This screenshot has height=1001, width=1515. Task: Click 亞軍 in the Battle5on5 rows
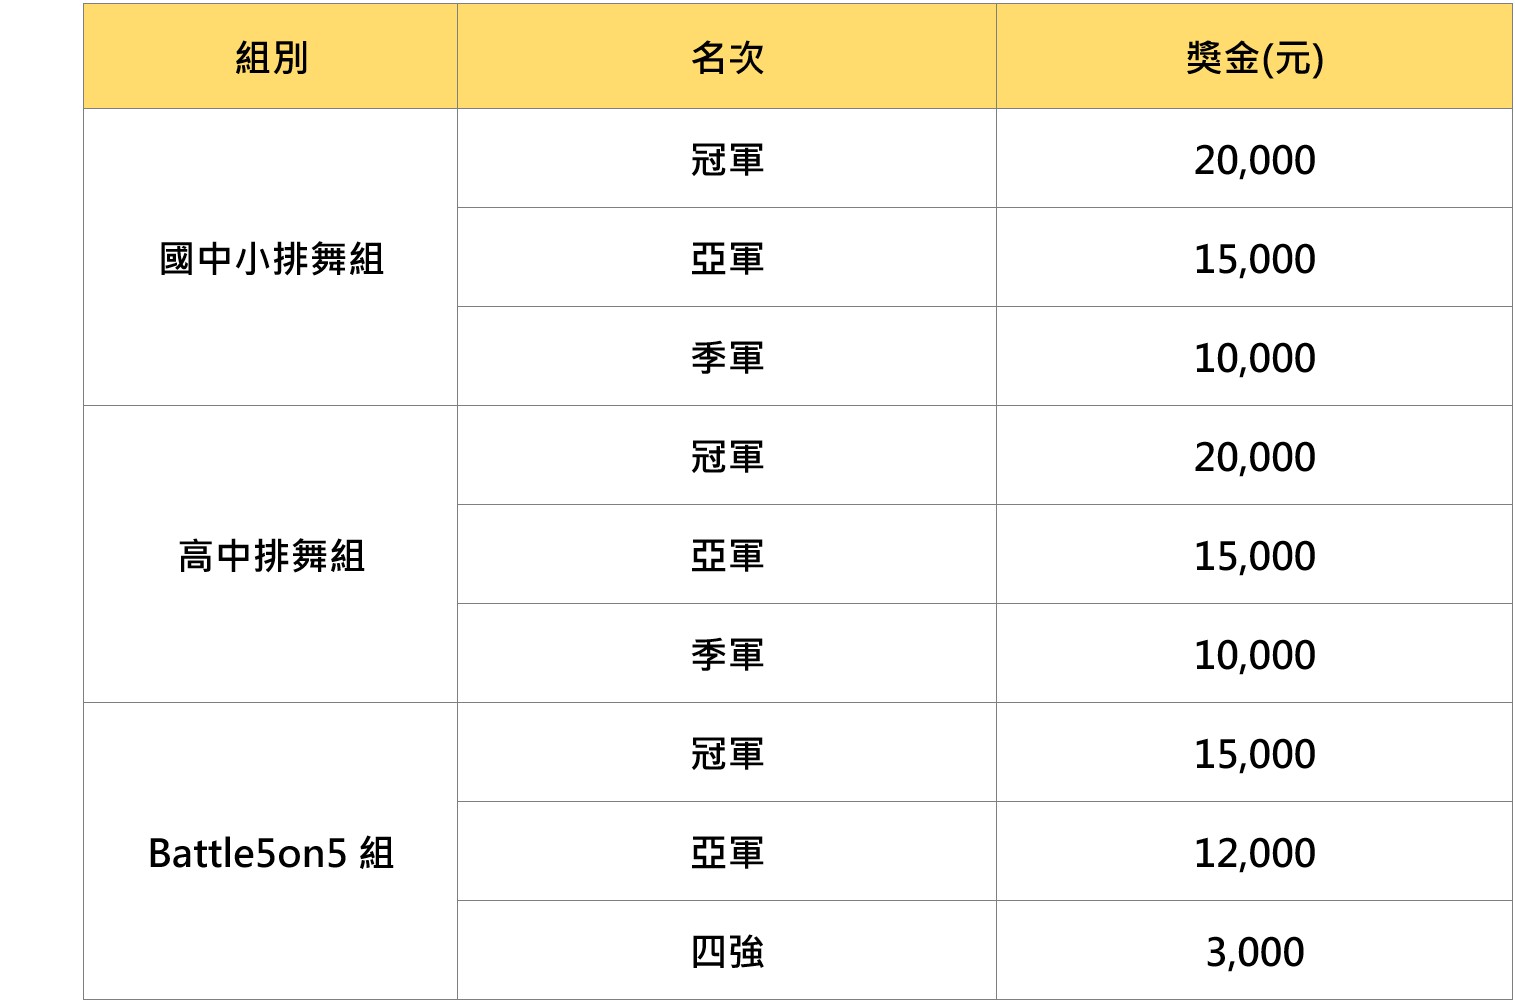727,851
